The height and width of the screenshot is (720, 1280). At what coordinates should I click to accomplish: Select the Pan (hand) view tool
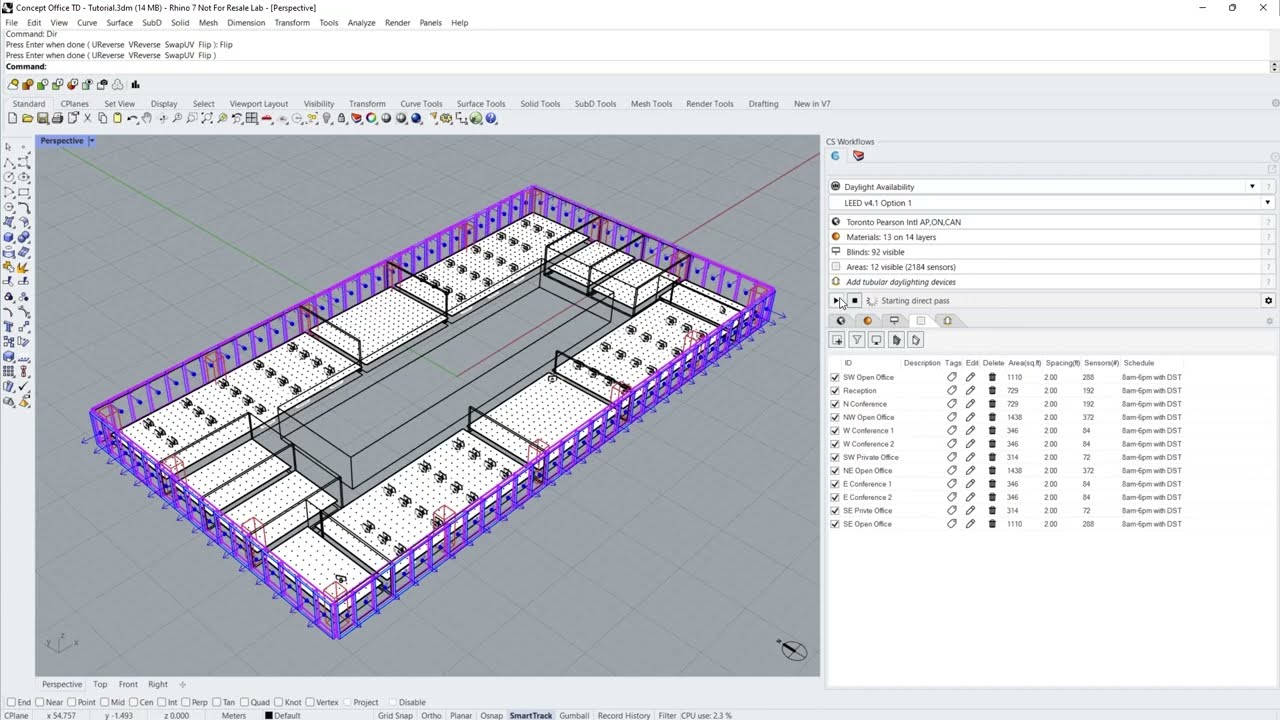pos(147,118)
